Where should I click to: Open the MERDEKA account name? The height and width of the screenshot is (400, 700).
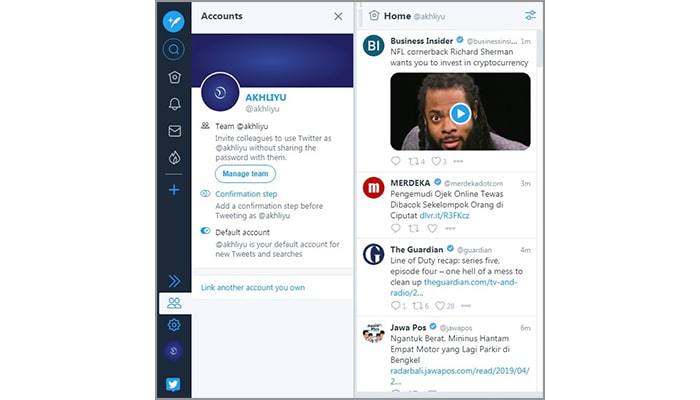click(410, 183)
